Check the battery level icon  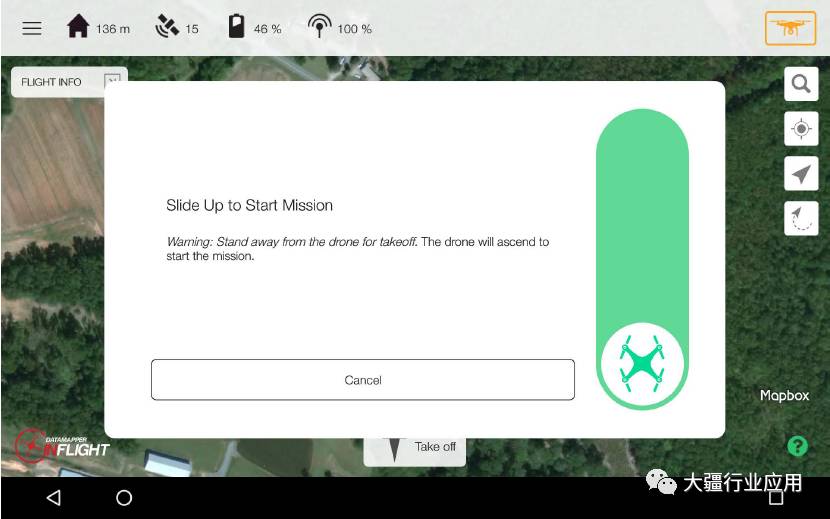236,27
